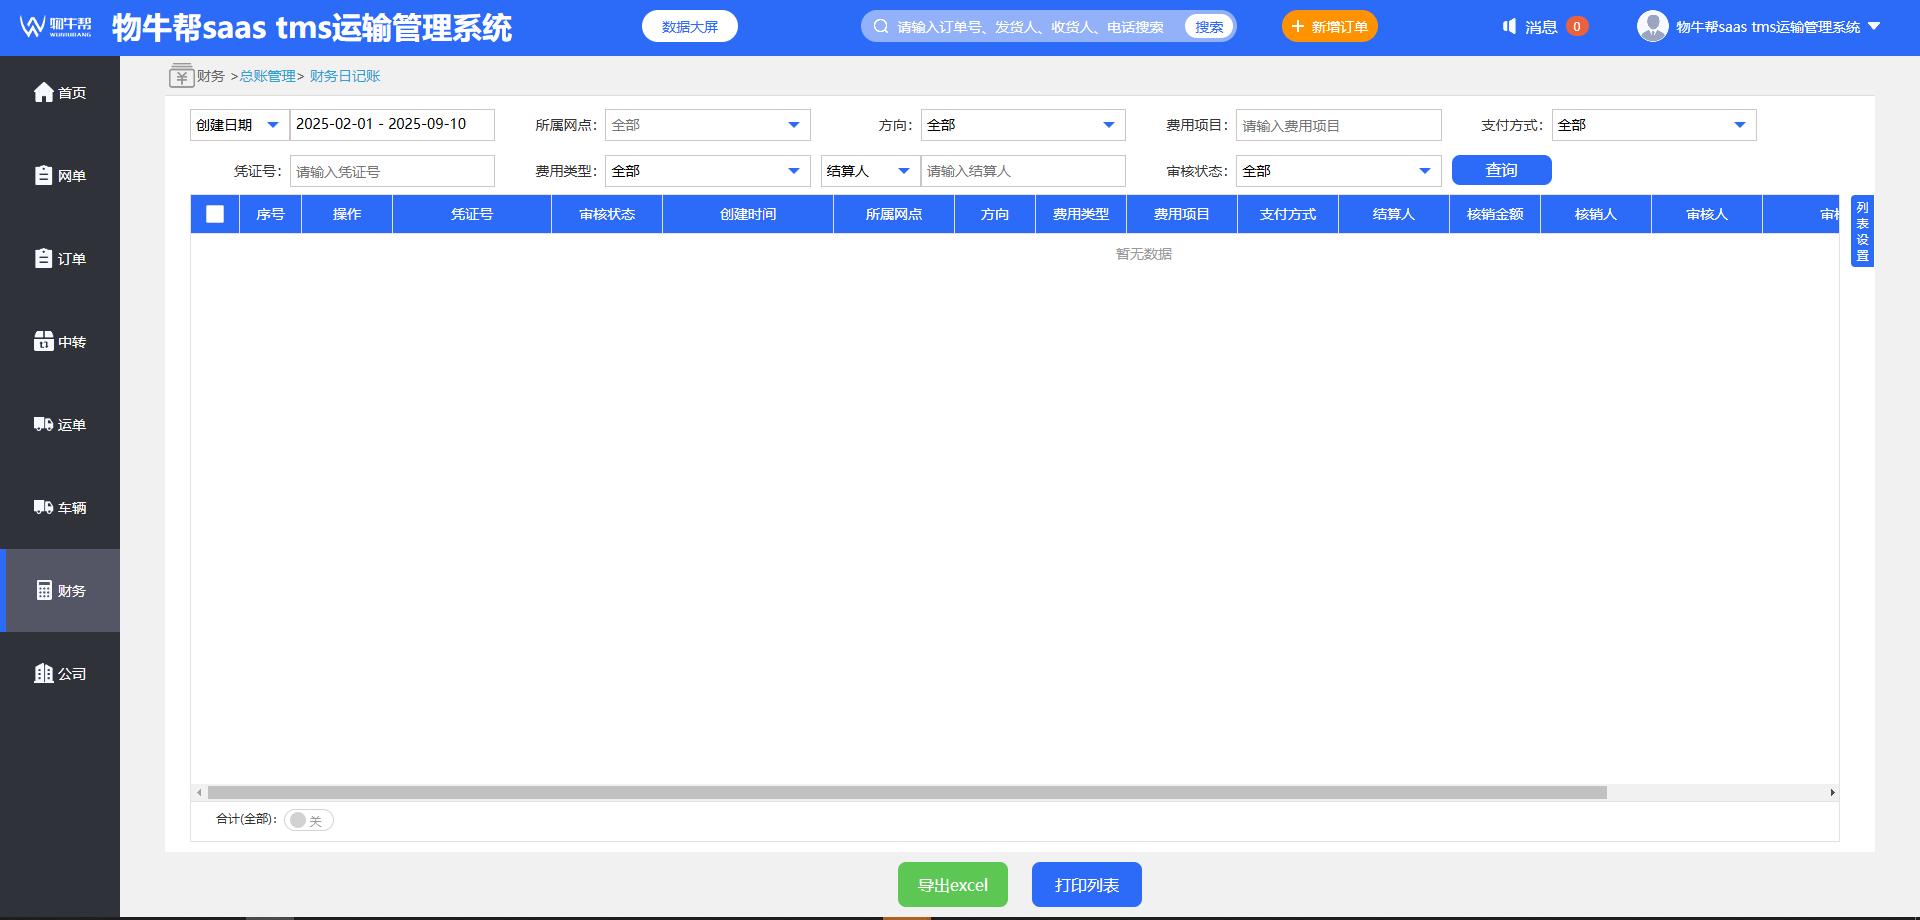Viewport: 1920px width, 920px height.
Task: Click the horizontal scrollbar under the table
Action: pos(906,793)
